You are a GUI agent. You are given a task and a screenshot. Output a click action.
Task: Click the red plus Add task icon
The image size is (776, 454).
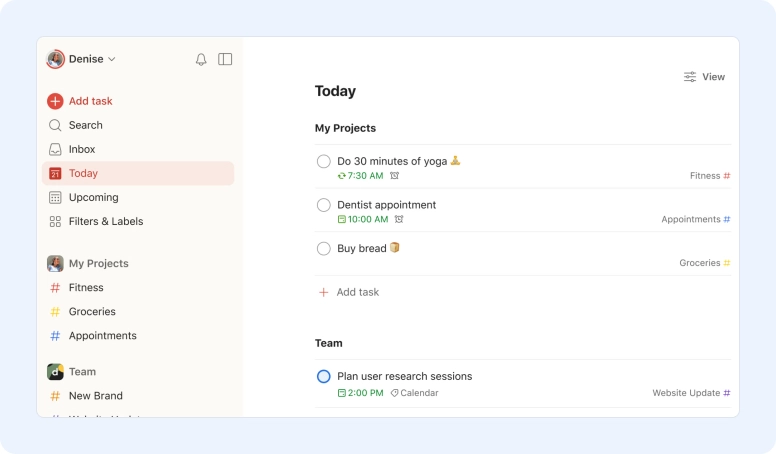point(55,101)
